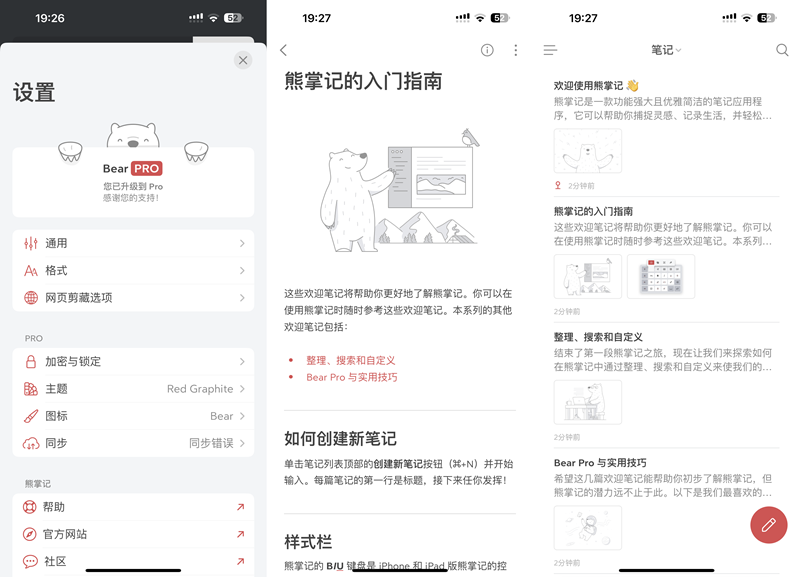This screenshot has width=800, height=577.
Task: Click the cloud sync icon beside 同步
Action: [x=31, y=443]
